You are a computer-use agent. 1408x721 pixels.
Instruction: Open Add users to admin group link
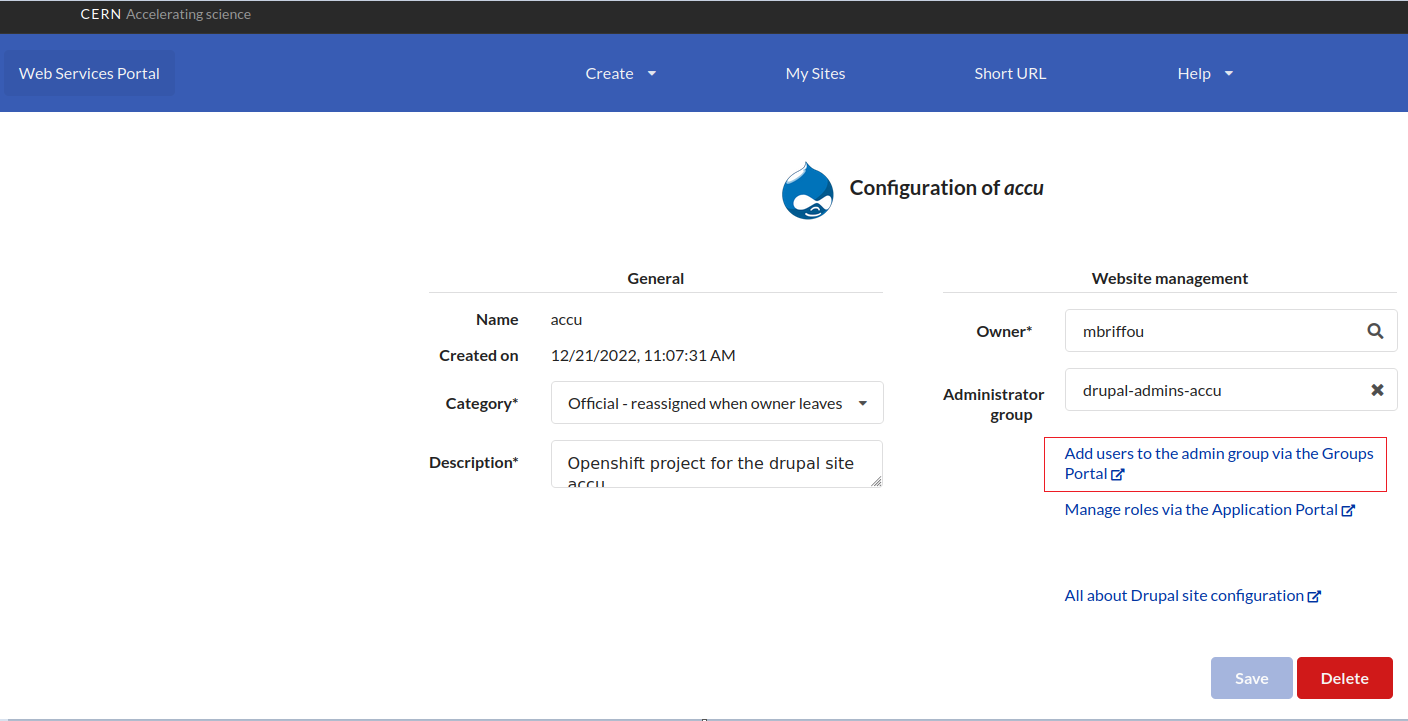tap(1219, 463)
